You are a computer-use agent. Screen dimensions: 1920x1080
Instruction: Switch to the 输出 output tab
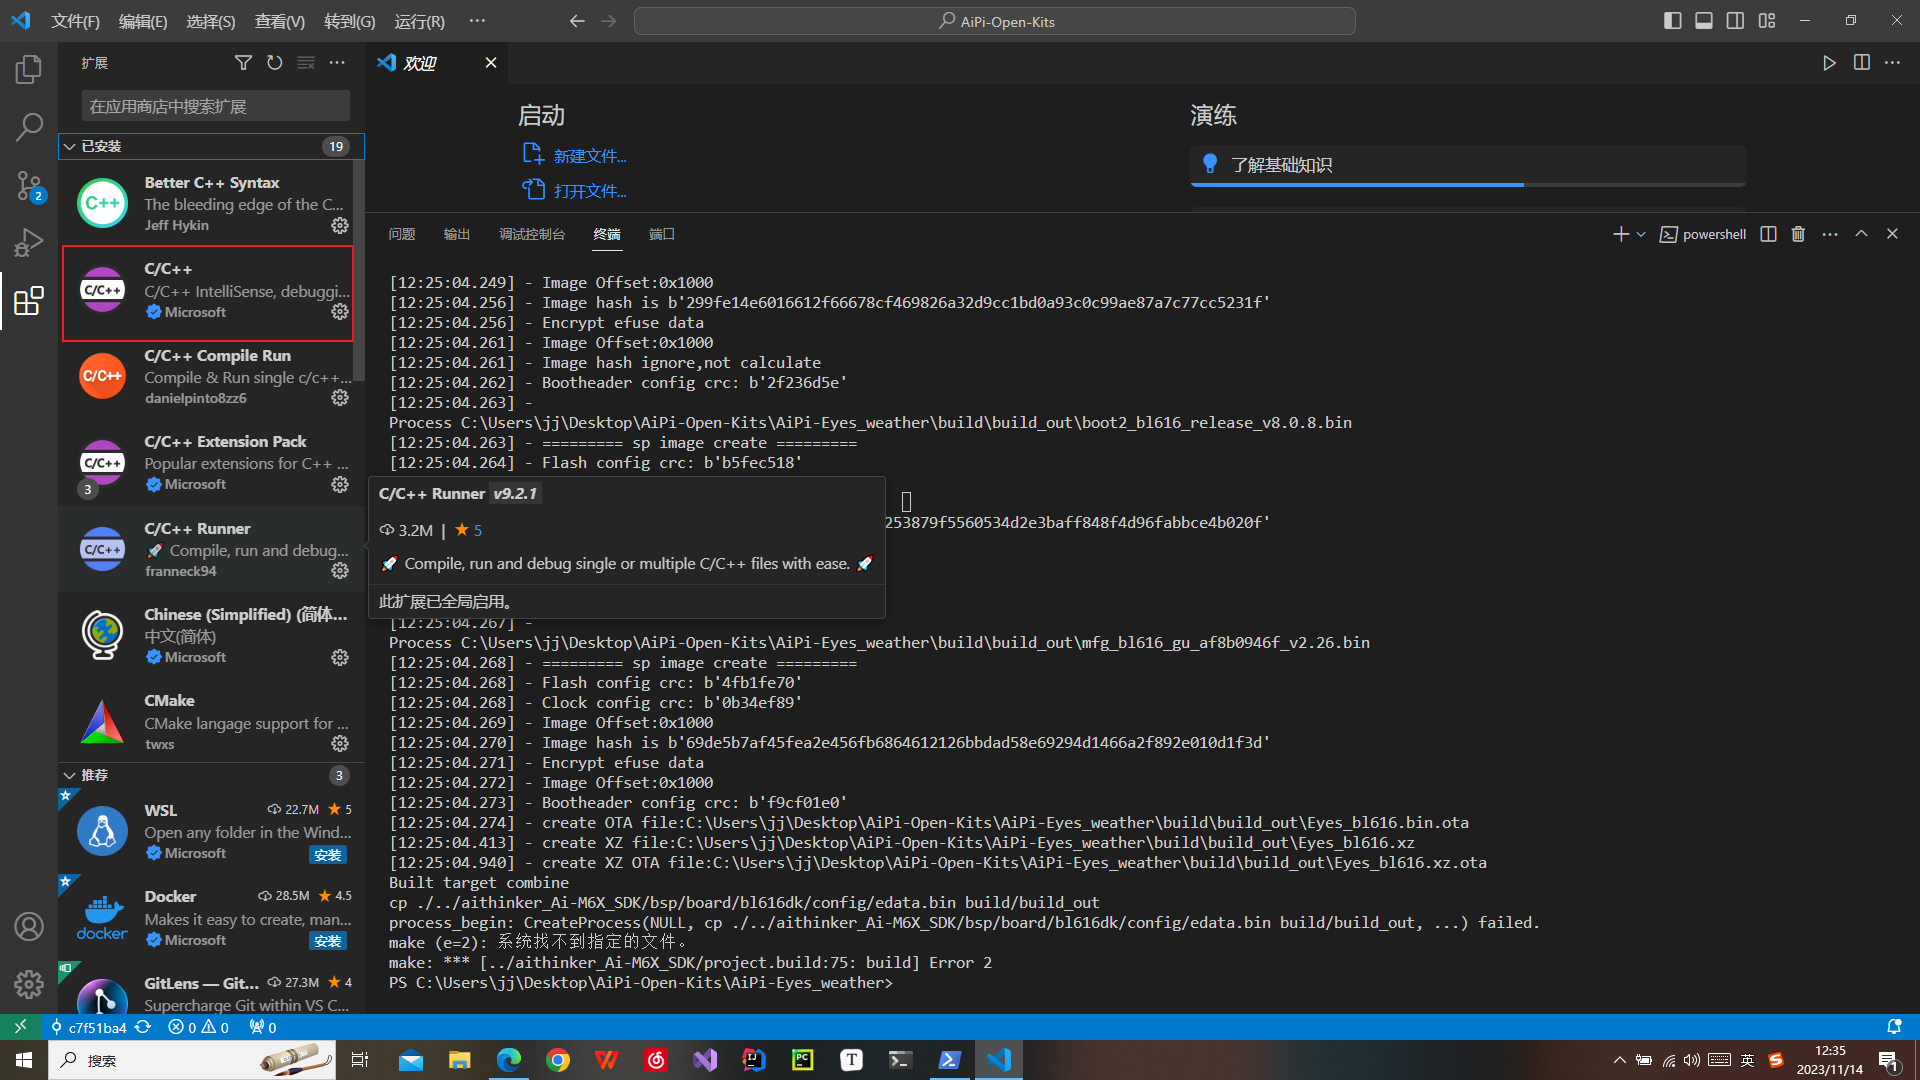tap(457, 234)
